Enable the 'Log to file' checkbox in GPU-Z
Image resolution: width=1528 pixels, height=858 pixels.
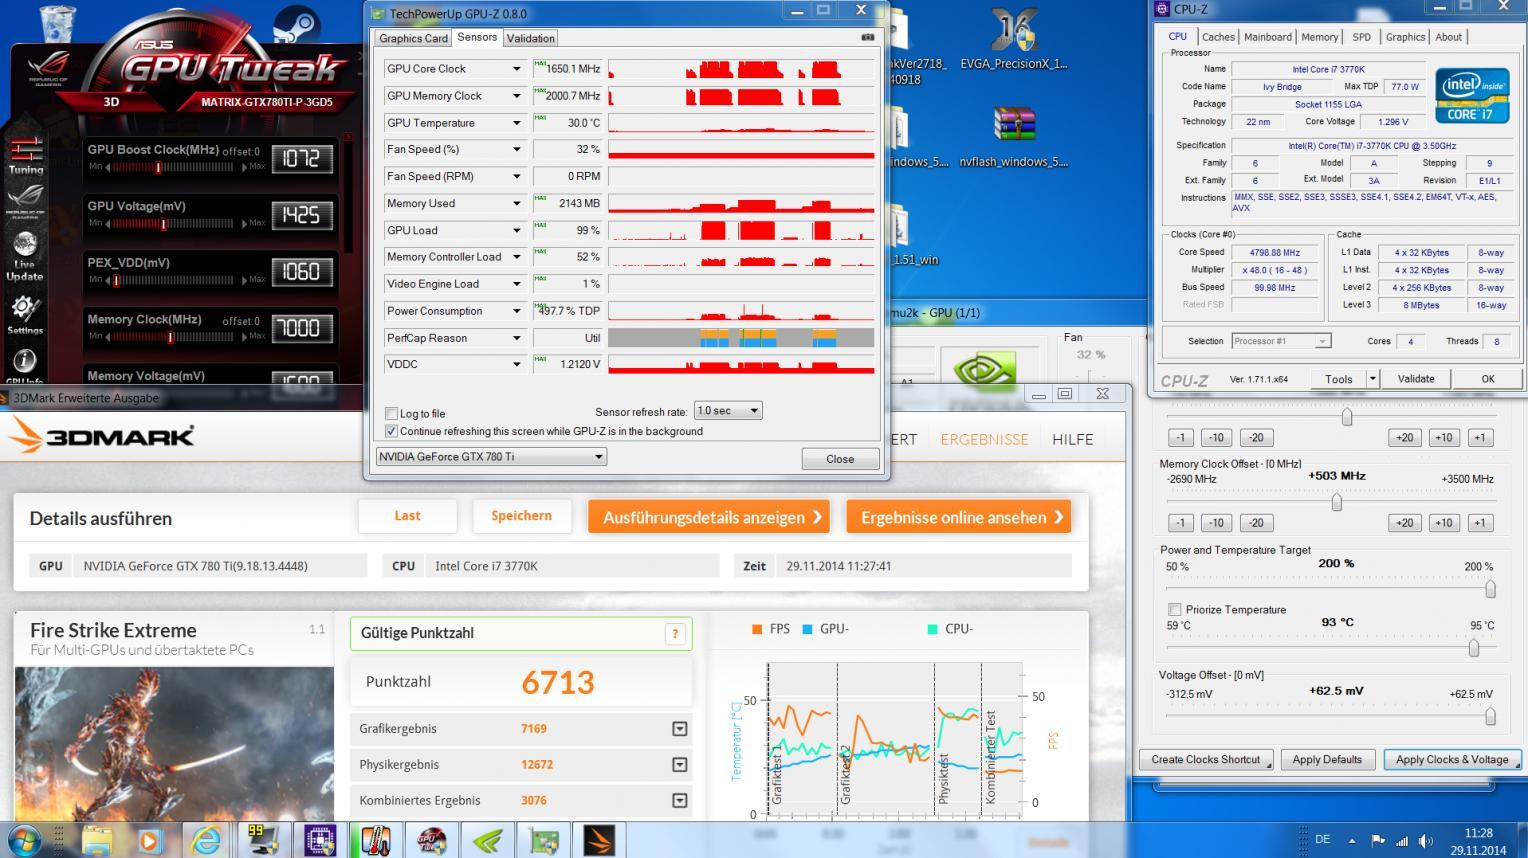tap(391, 413)
